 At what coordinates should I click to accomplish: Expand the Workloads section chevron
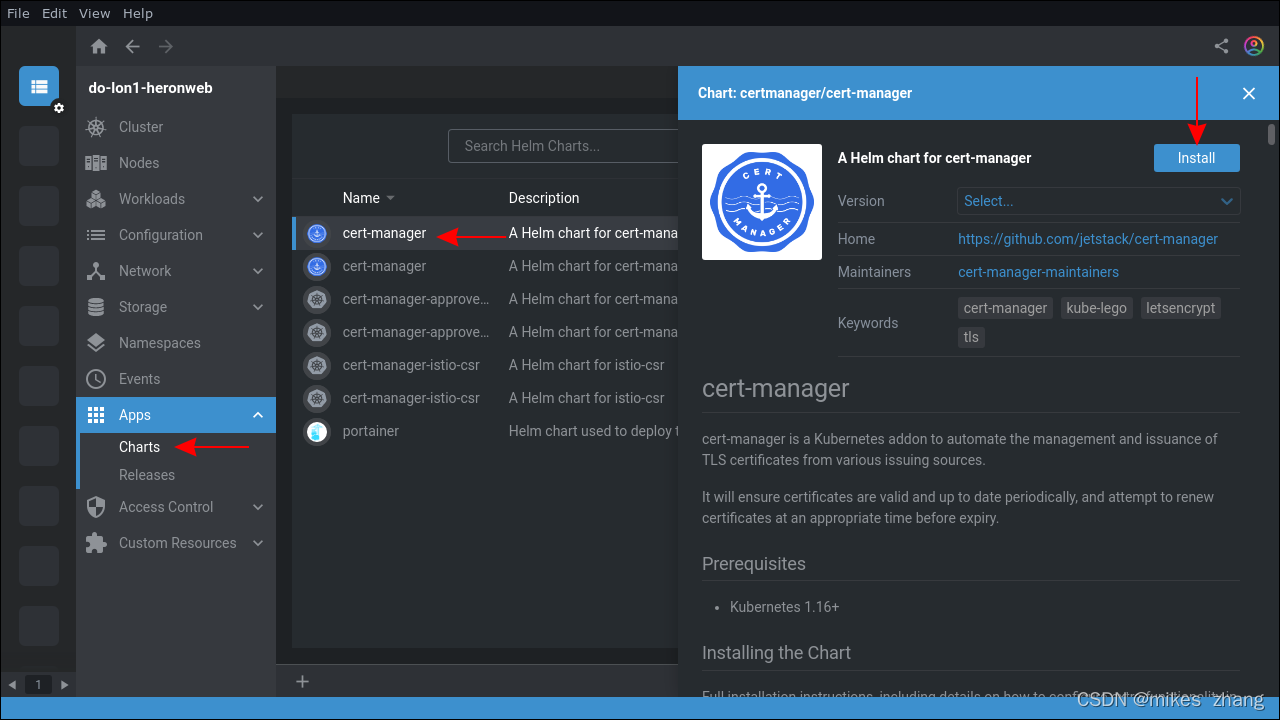pyautogui.click(x=258, y=199)
